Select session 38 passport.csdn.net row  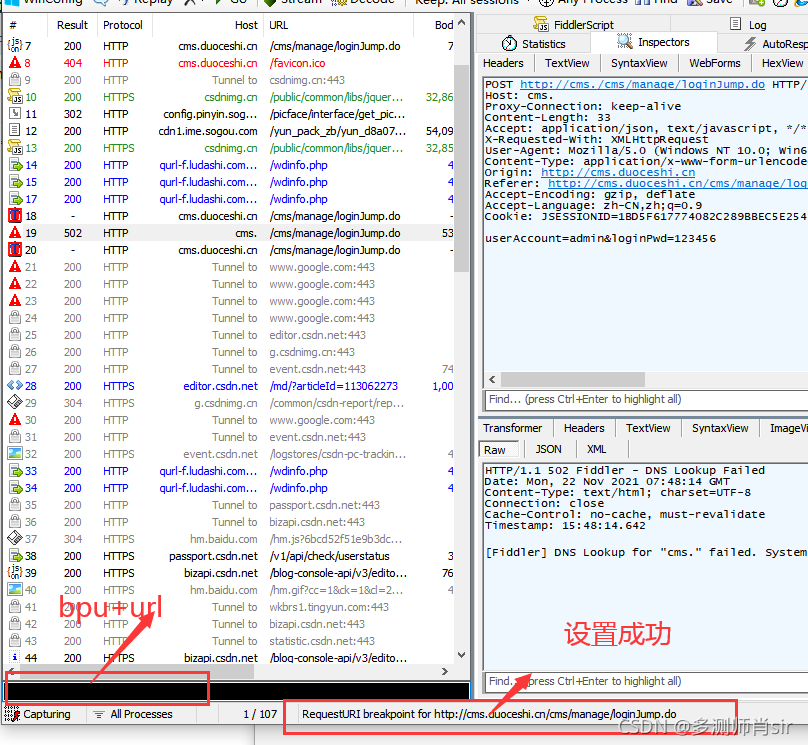(230, 556)
